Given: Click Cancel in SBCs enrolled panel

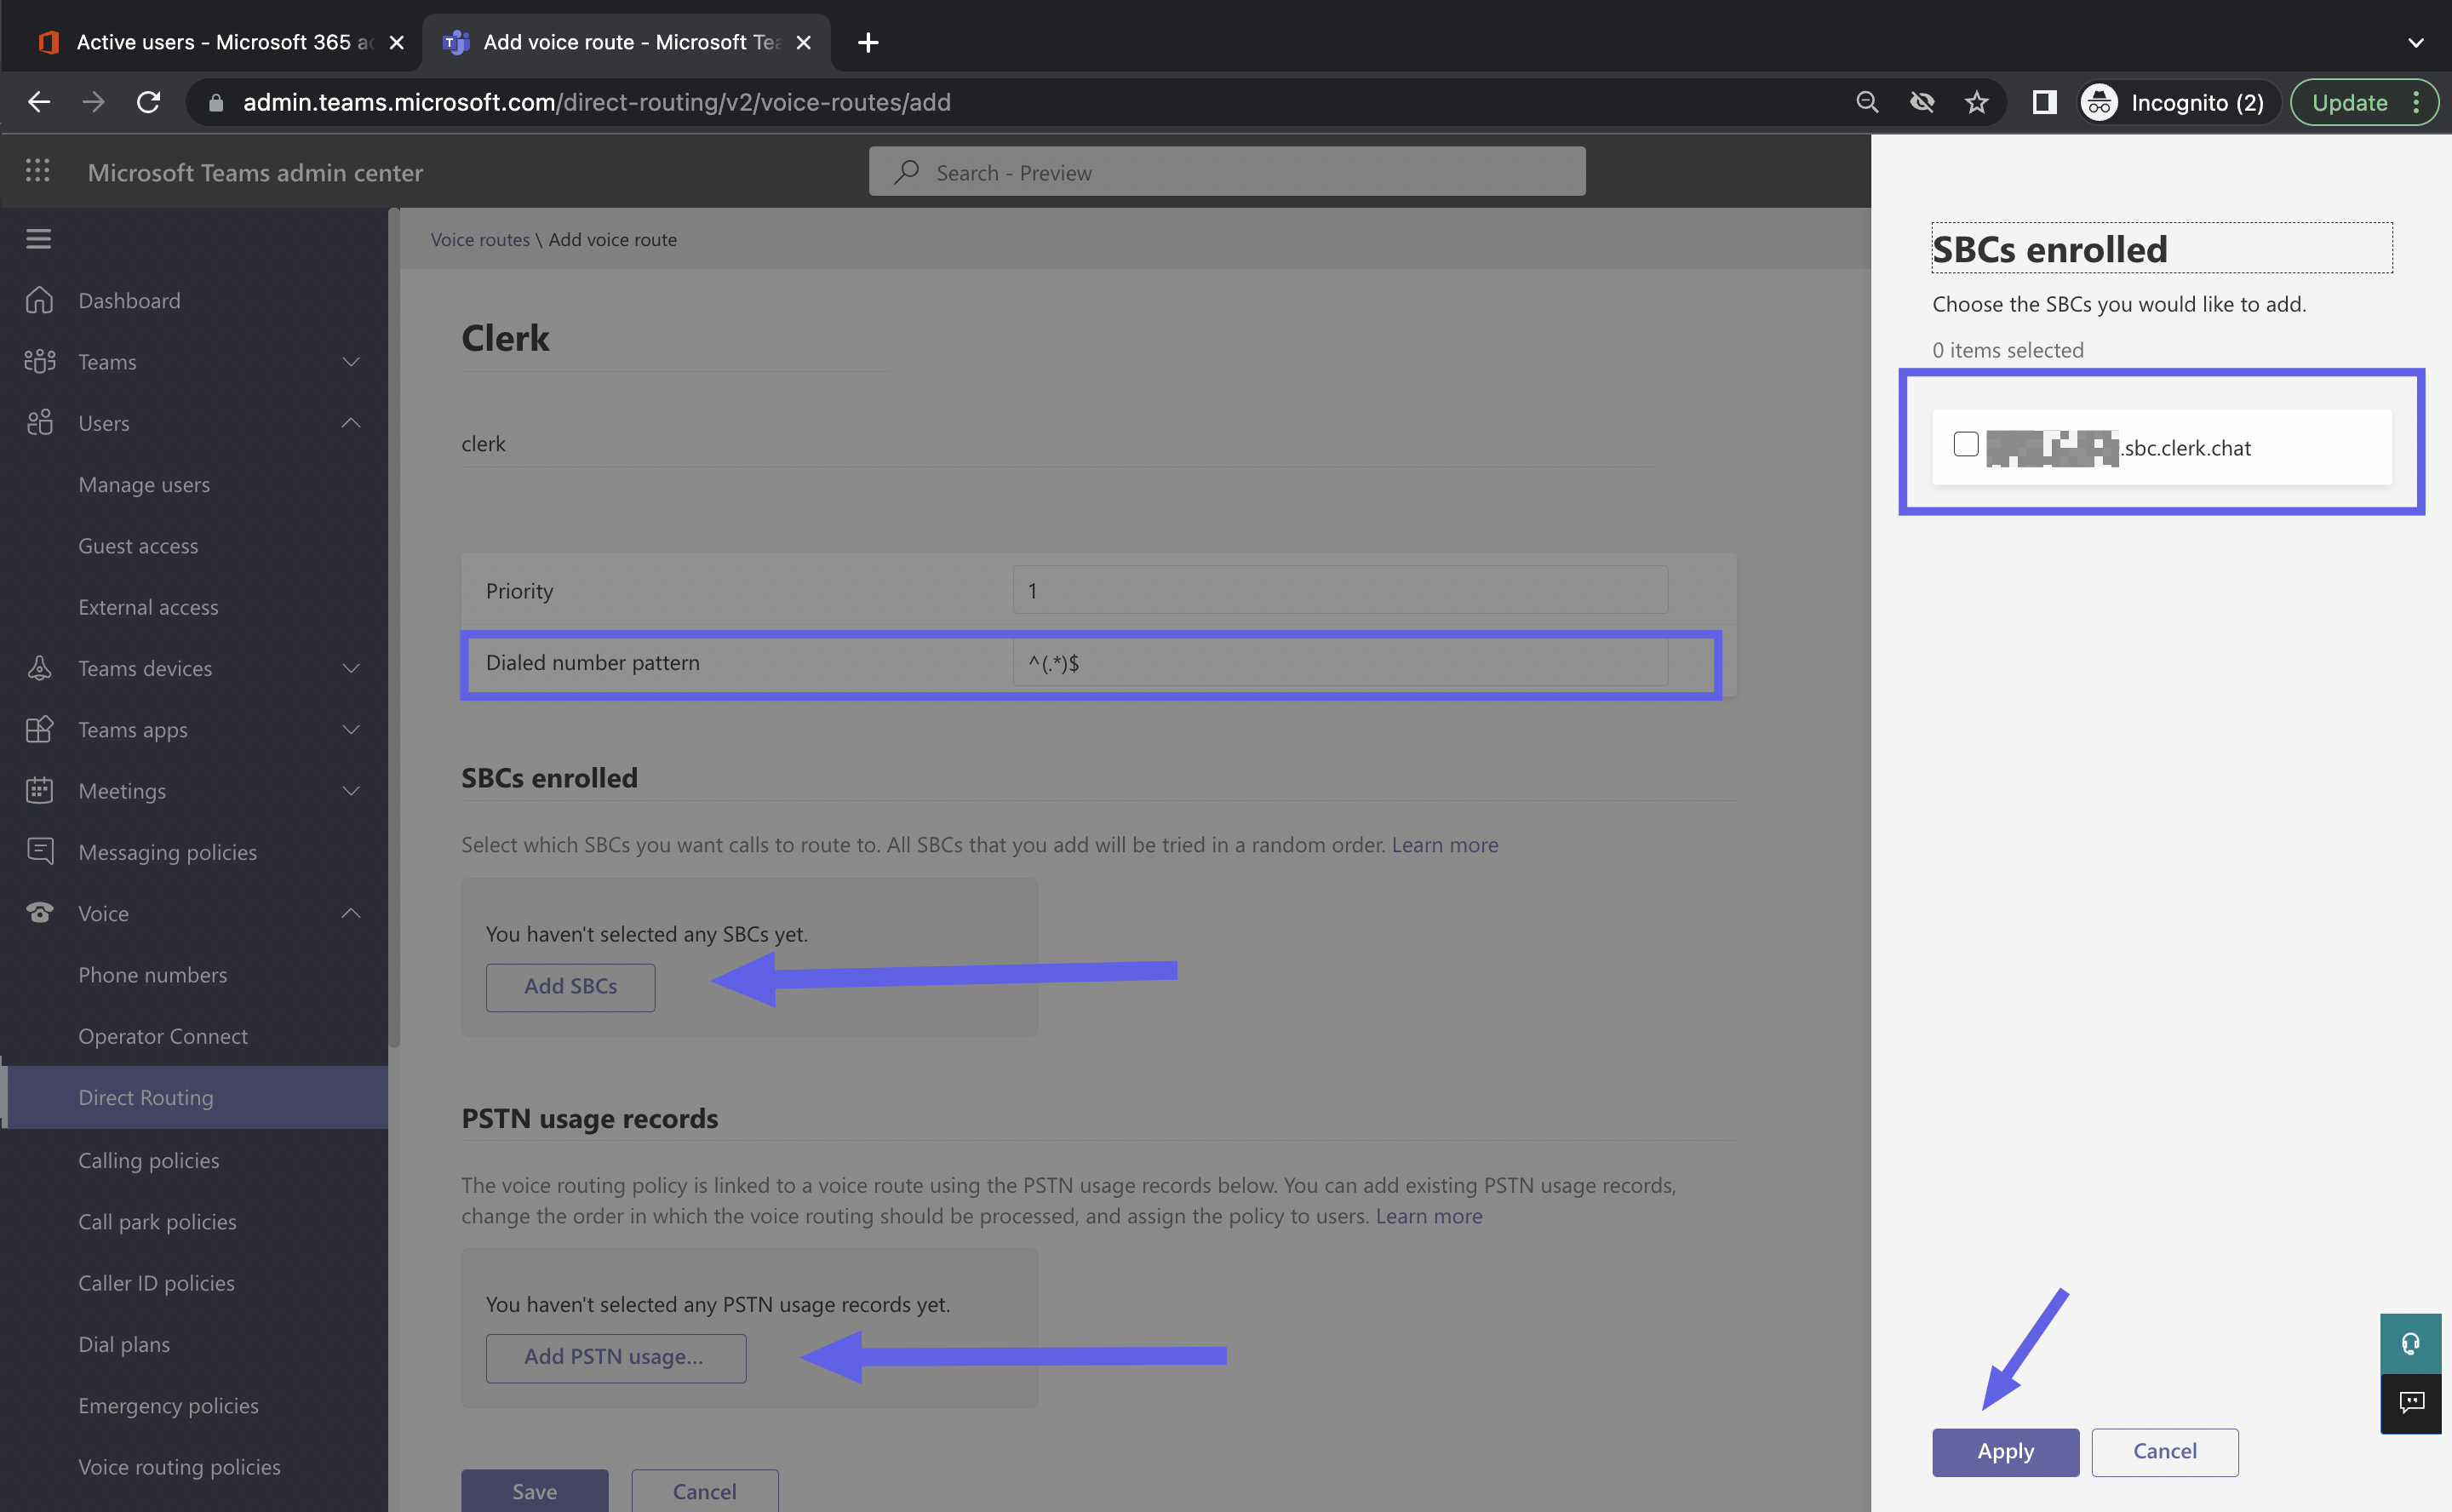Looking at the screenshot, I should 2164,1451.
